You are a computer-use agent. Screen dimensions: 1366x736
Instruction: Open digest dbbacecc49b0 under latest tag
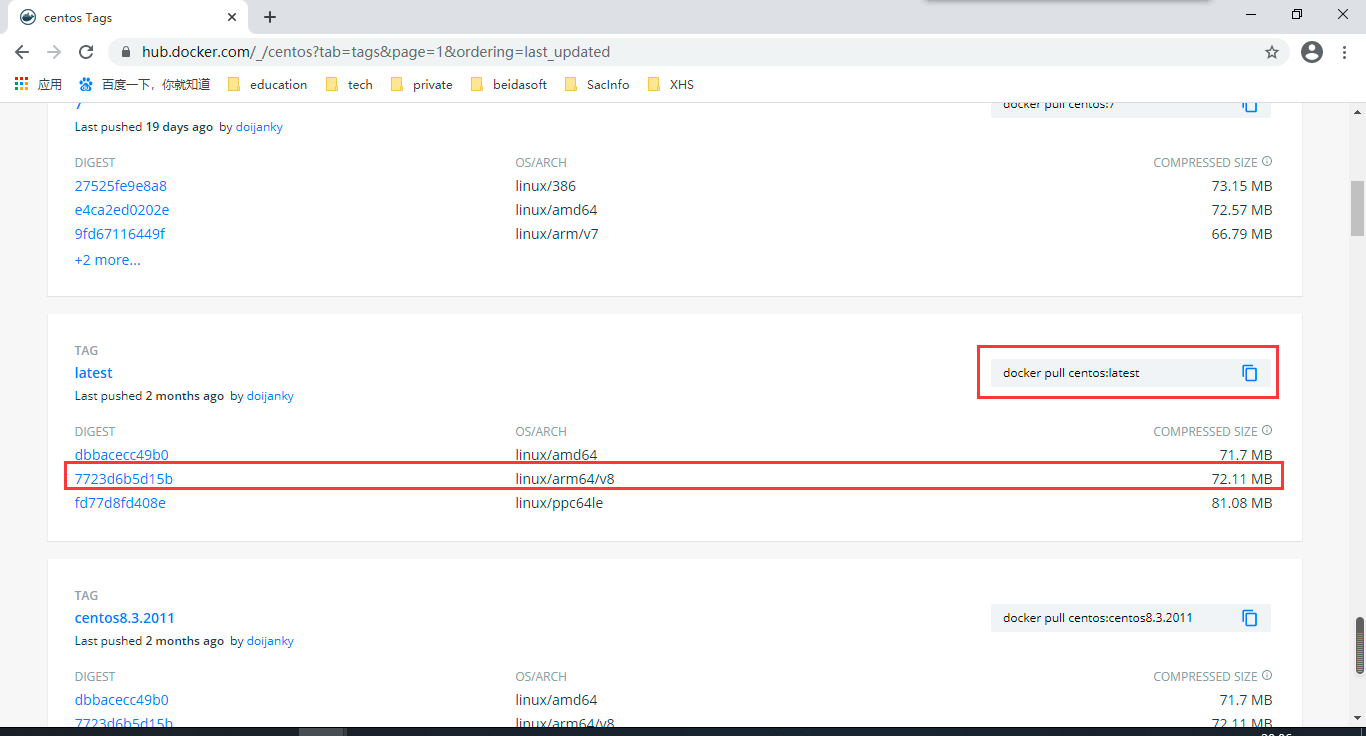(121, 455)
